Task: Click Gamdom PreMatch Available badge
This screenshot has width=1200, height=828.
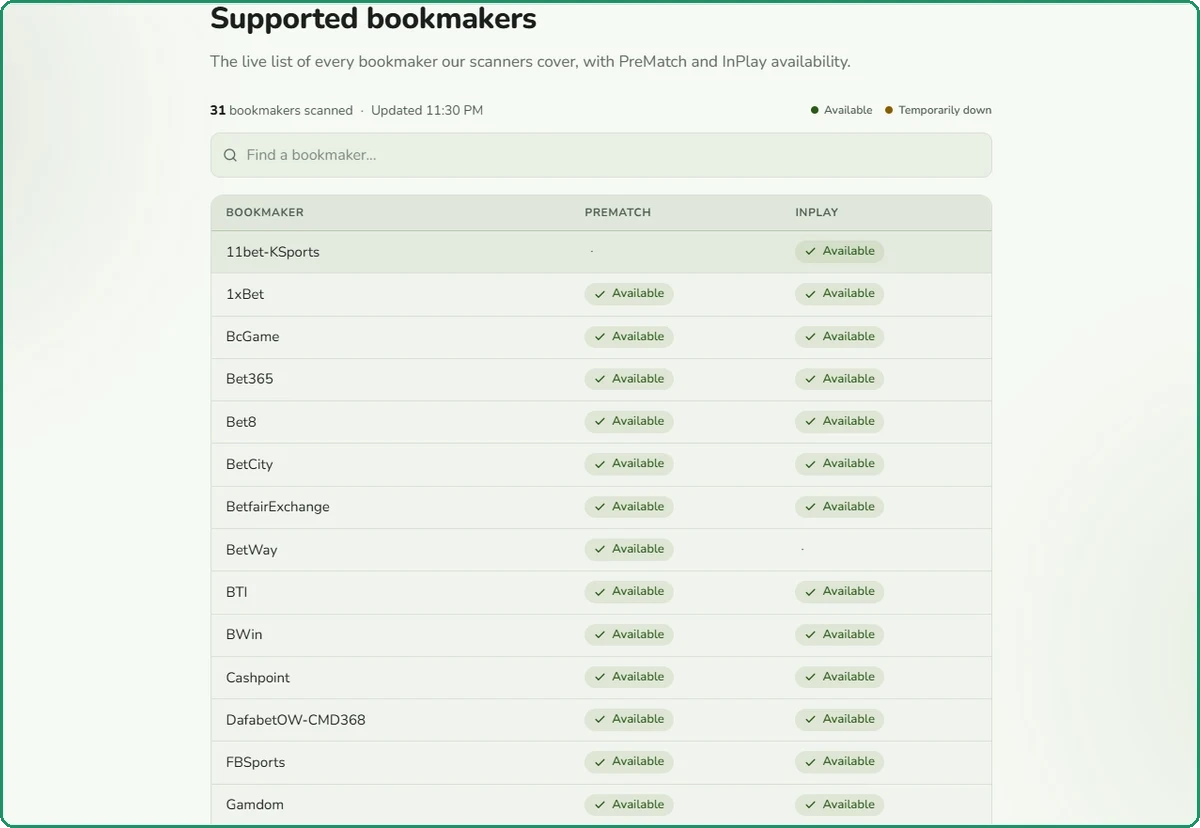Action: click(x=629, y=804)
